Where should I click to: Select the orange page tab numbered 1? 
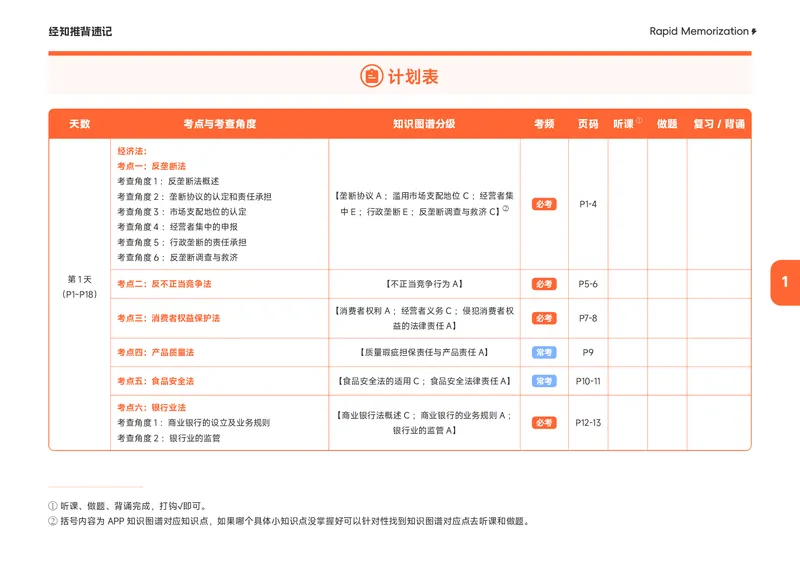point(785,282)
